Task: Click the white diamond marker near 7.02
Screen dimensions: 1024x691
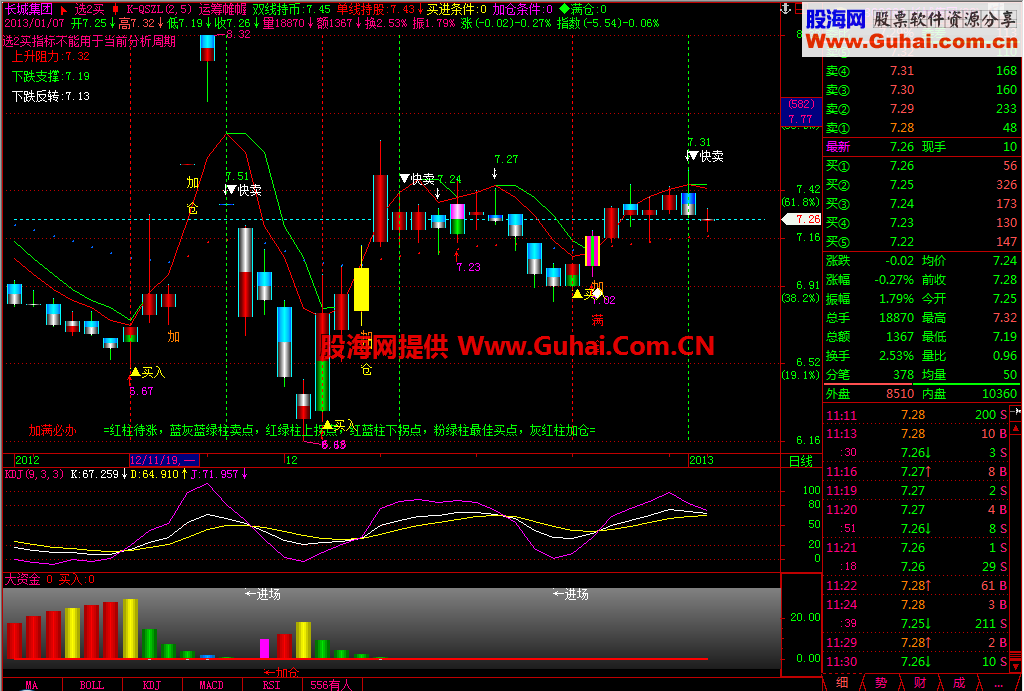Action: 597,293
